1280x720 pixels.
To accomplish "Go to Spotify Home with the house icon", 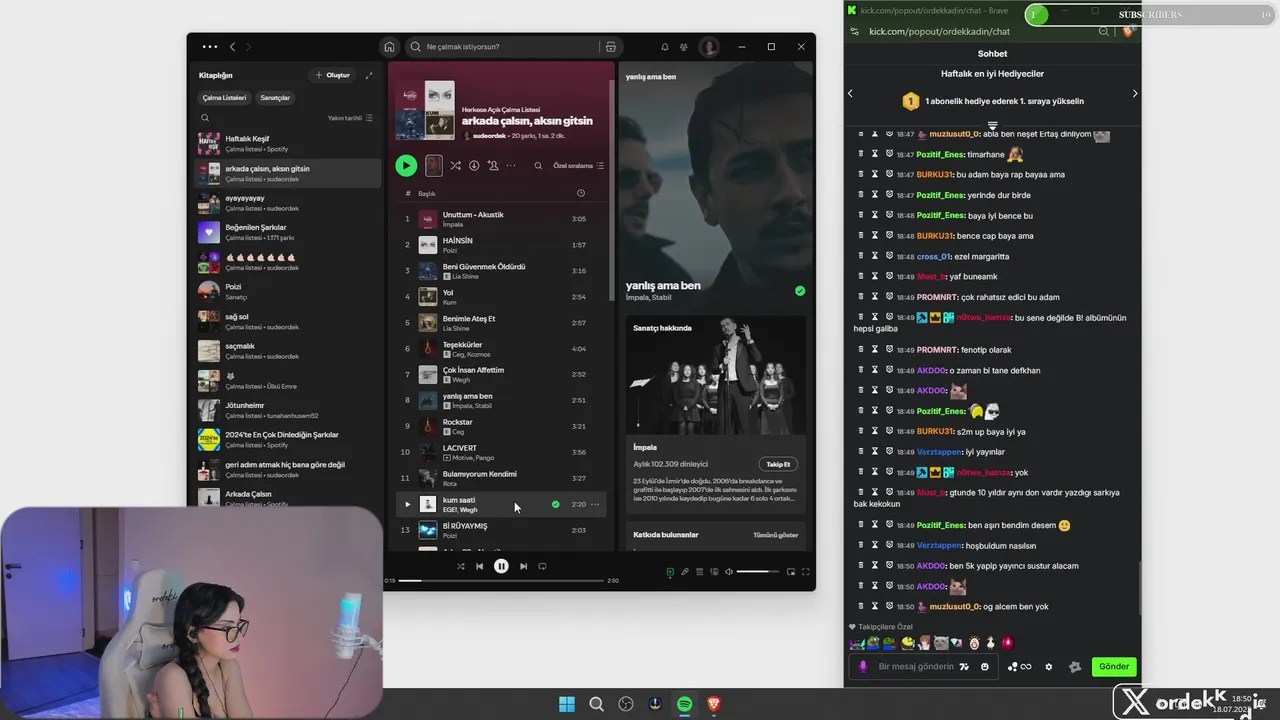I will click(x=389, y=47).
